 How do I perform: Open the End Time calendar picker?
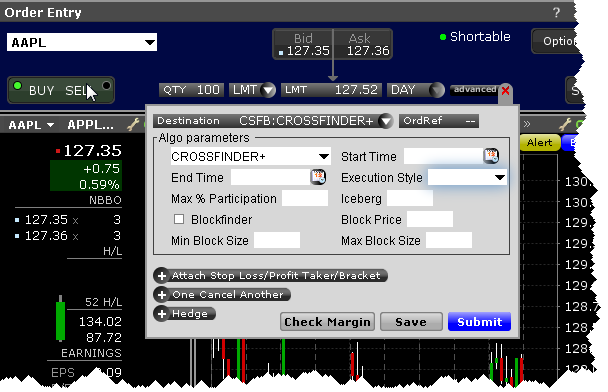tap(318, 177)
